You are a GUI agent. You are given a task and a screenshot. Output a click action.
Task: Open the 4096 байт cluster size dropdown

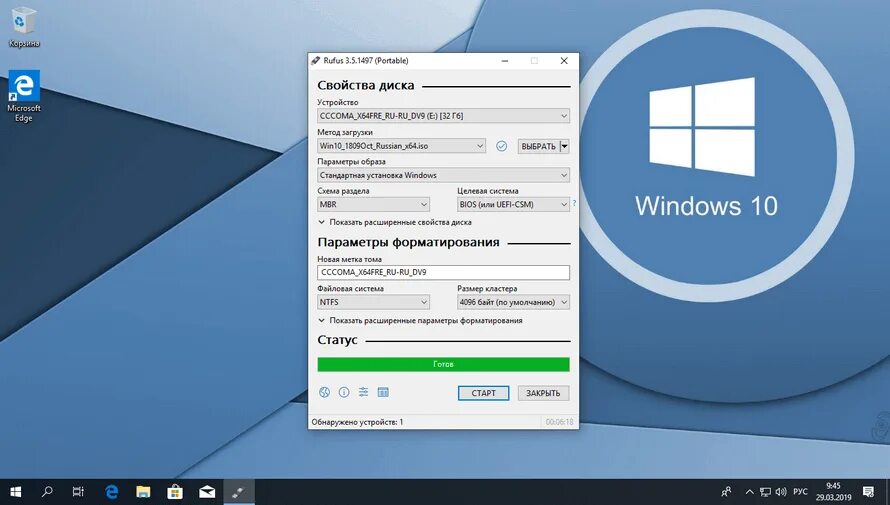tap(513, 302)
